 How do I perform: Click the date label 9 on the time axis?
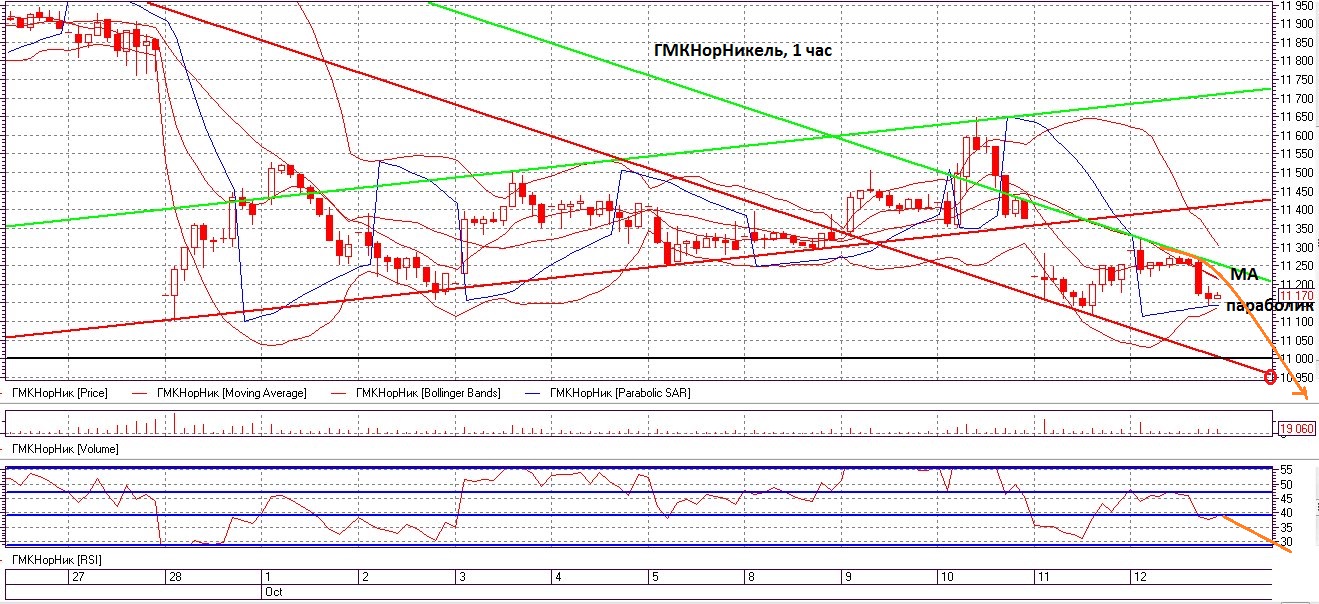[847, 577]
